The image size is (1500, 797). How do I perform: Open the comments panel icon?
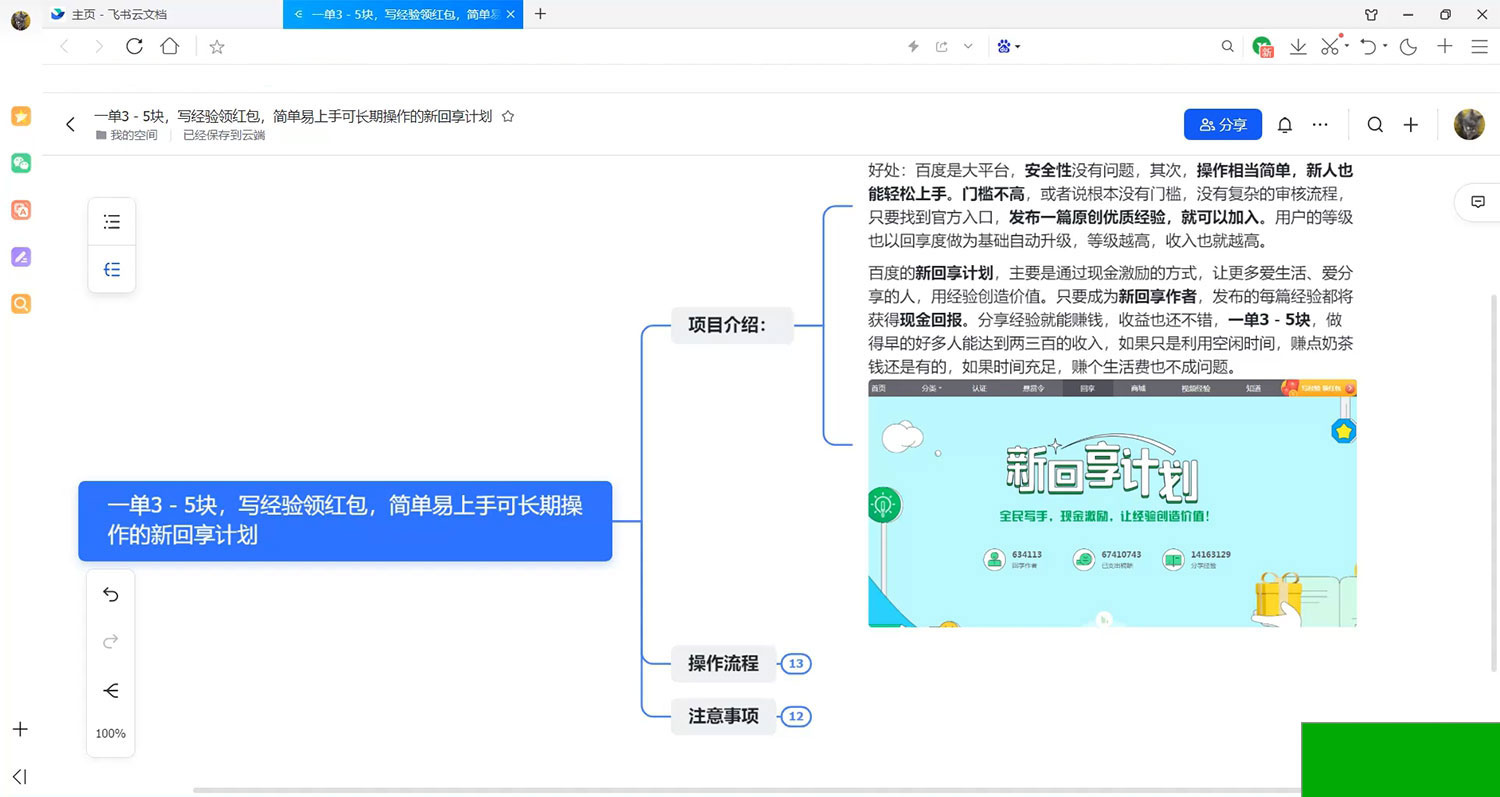coord(1478,202)
